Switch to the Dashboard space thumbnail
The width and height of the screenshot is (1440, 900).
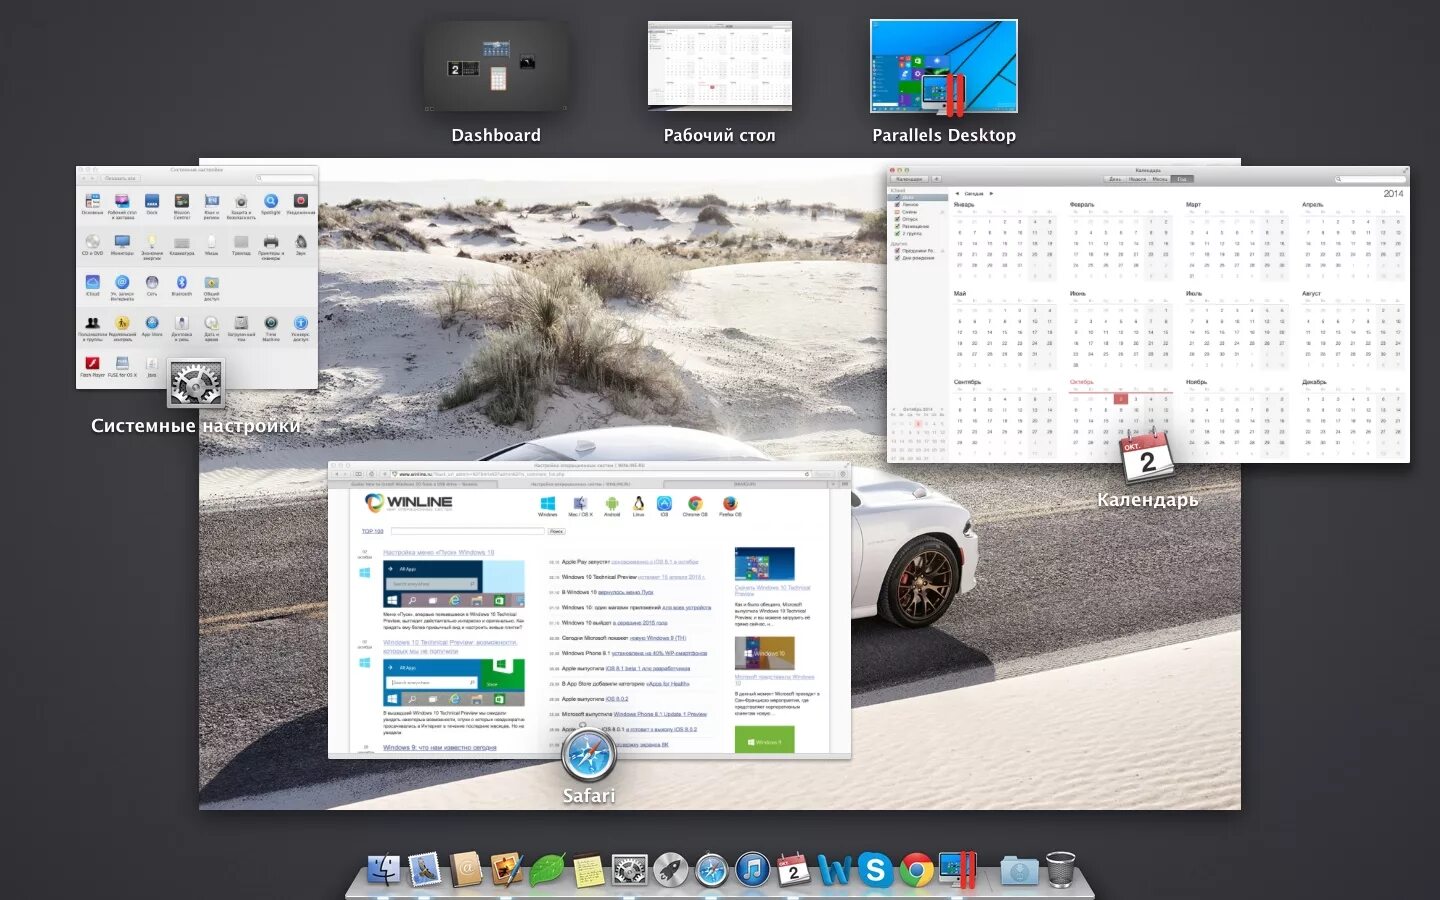[496, 66]
